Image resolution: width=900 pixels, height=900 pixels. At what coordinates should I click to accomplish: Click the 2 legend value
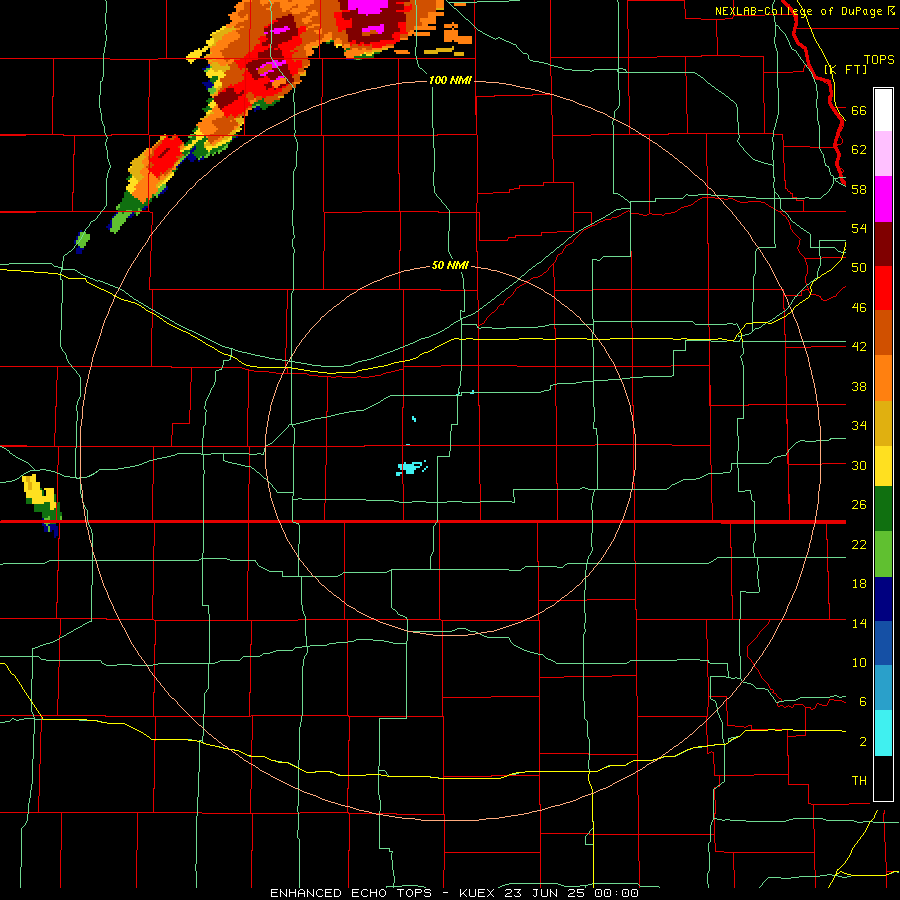862,742
